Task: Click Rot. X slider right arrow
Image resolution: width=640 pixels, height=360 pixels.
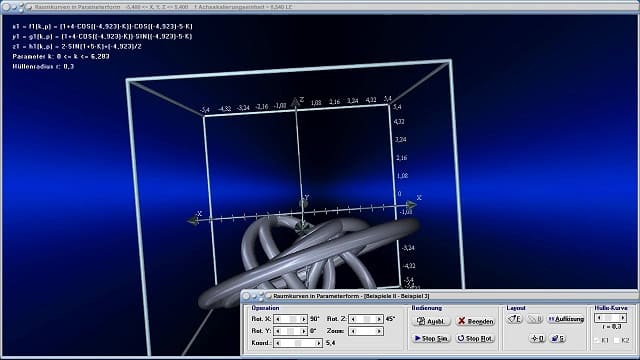Action: tap(303, 319)
